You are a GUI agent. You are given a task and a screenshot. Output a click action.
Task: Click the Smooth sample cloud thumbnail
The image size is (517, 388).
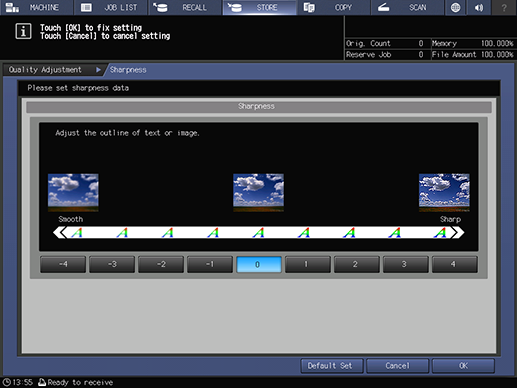tap(73, 193)
